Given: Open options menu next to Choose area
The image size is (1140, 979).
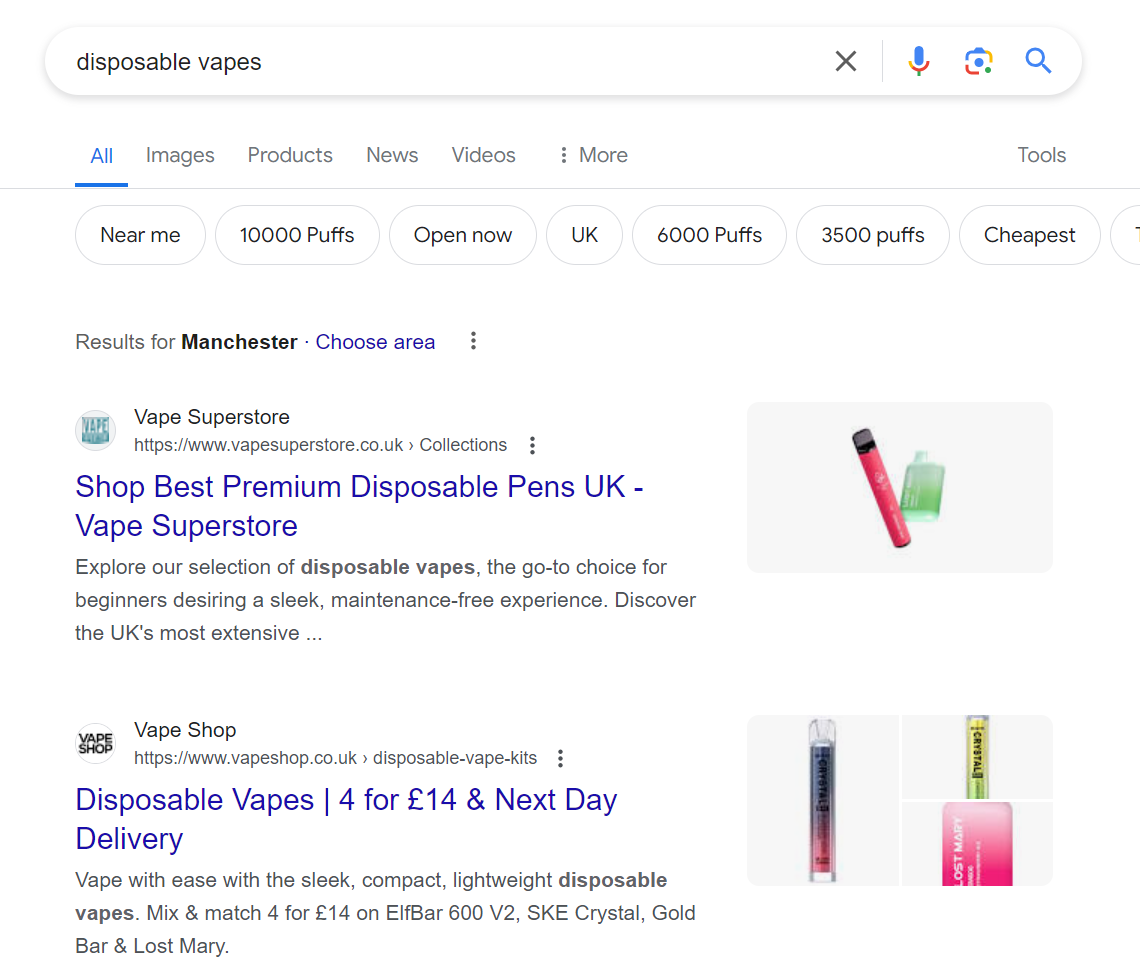Looking at the screenshot, I should pyautogui.click(x=474, y=342).
